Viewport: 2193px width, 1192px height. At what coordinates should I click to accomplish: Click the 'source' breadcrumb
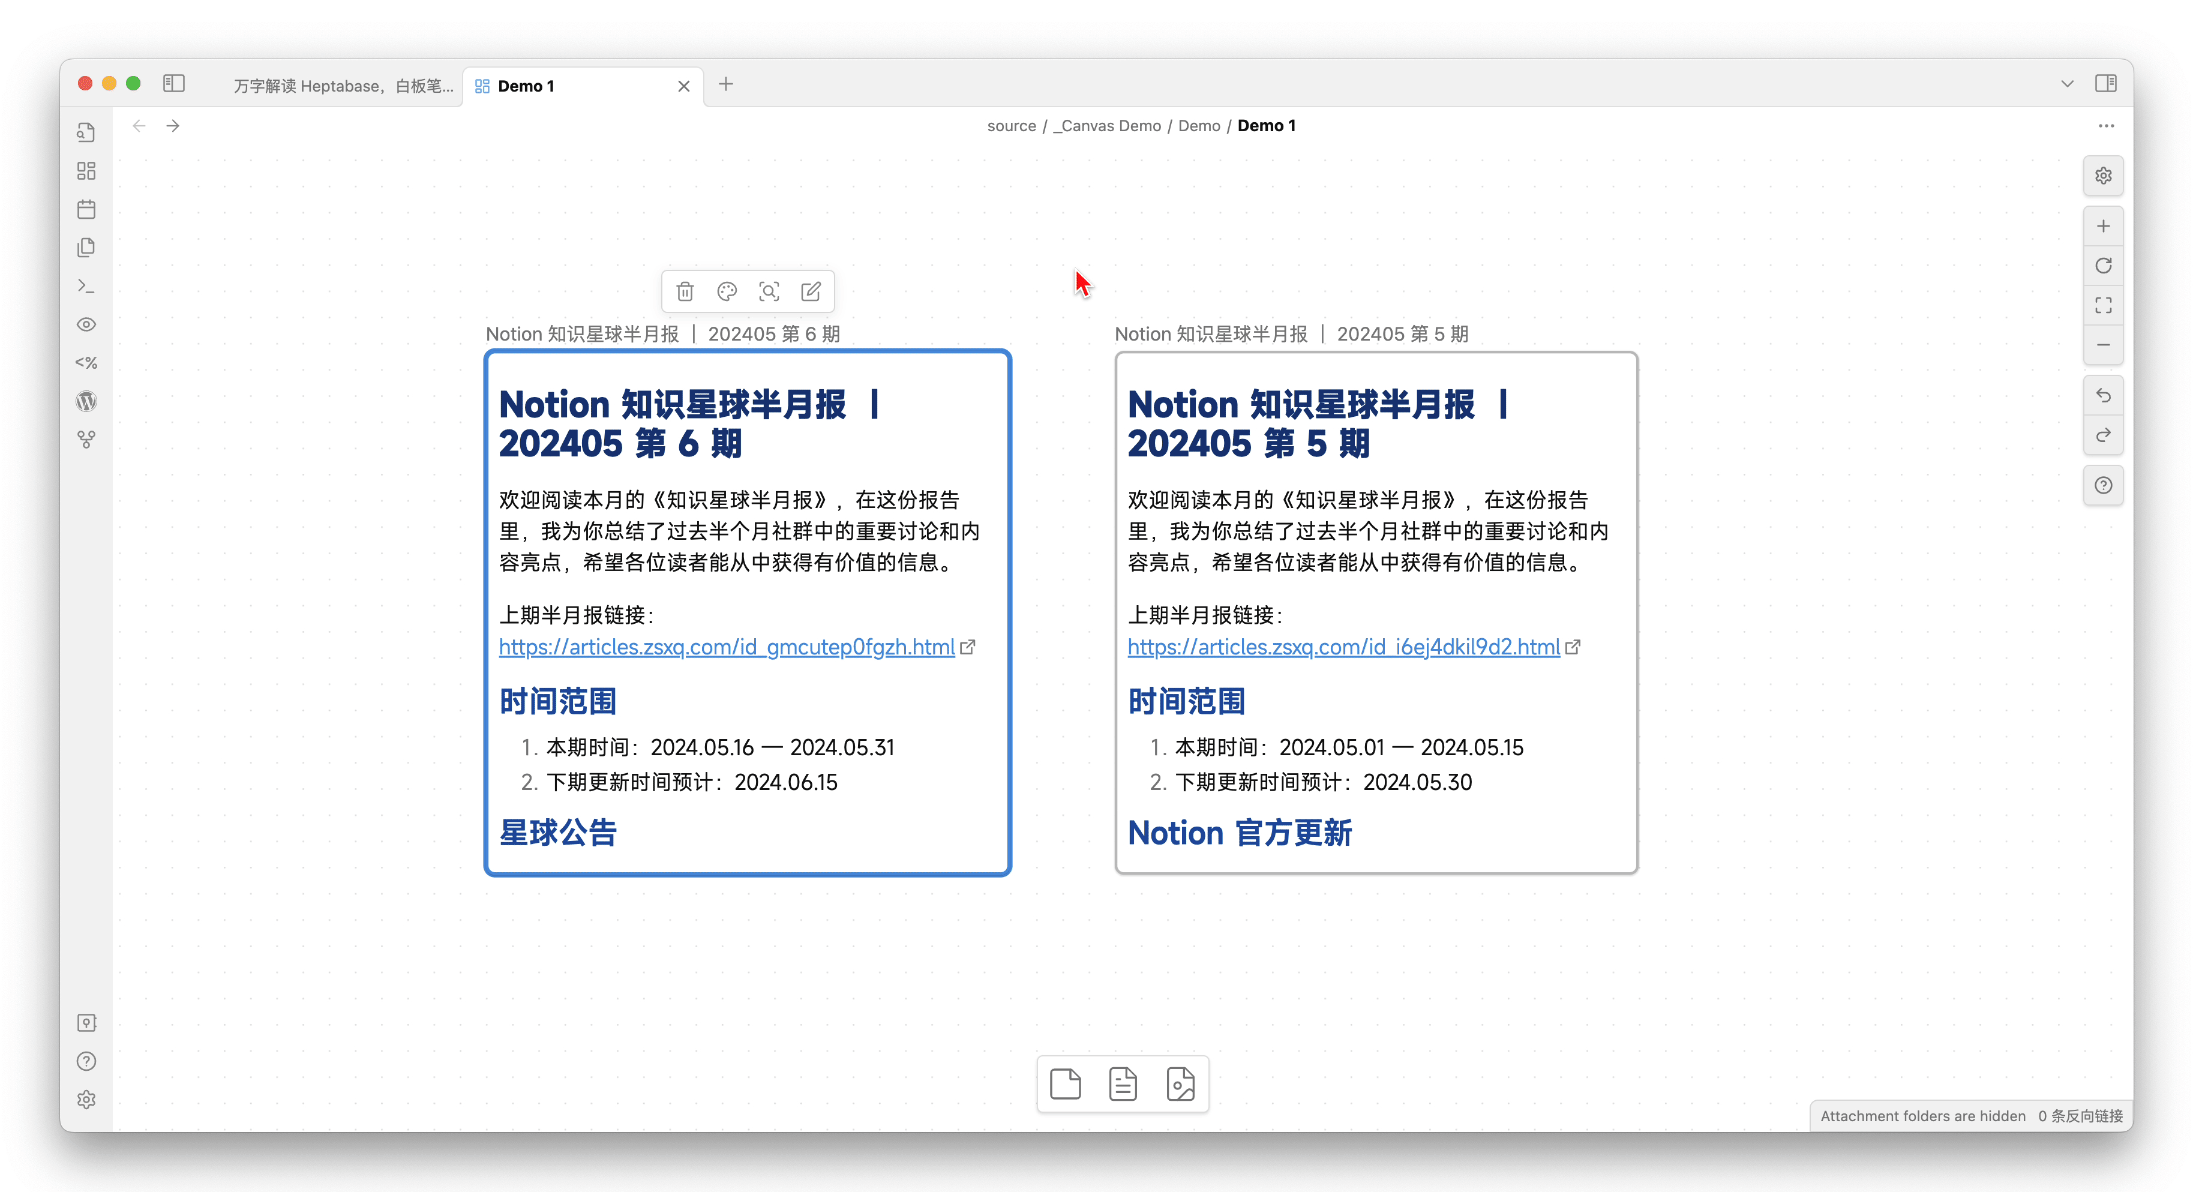pyautogui.click(x=1011, y=126)
